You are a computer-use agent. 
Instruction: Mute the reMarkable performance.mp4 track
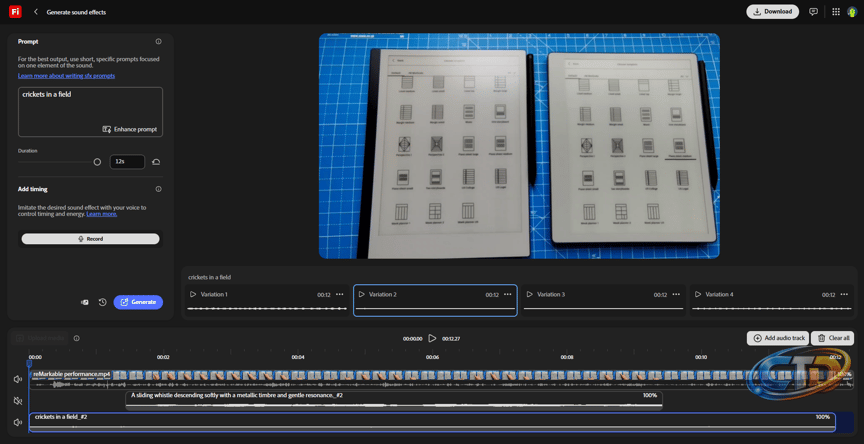(x=18, y=379)
